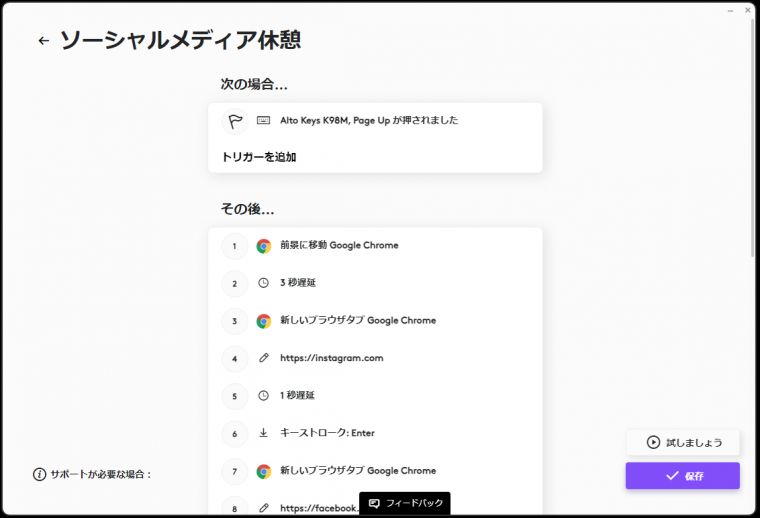The image size is (760, 518).
Task: Select the Page Up trigger row
Action: 369,121
